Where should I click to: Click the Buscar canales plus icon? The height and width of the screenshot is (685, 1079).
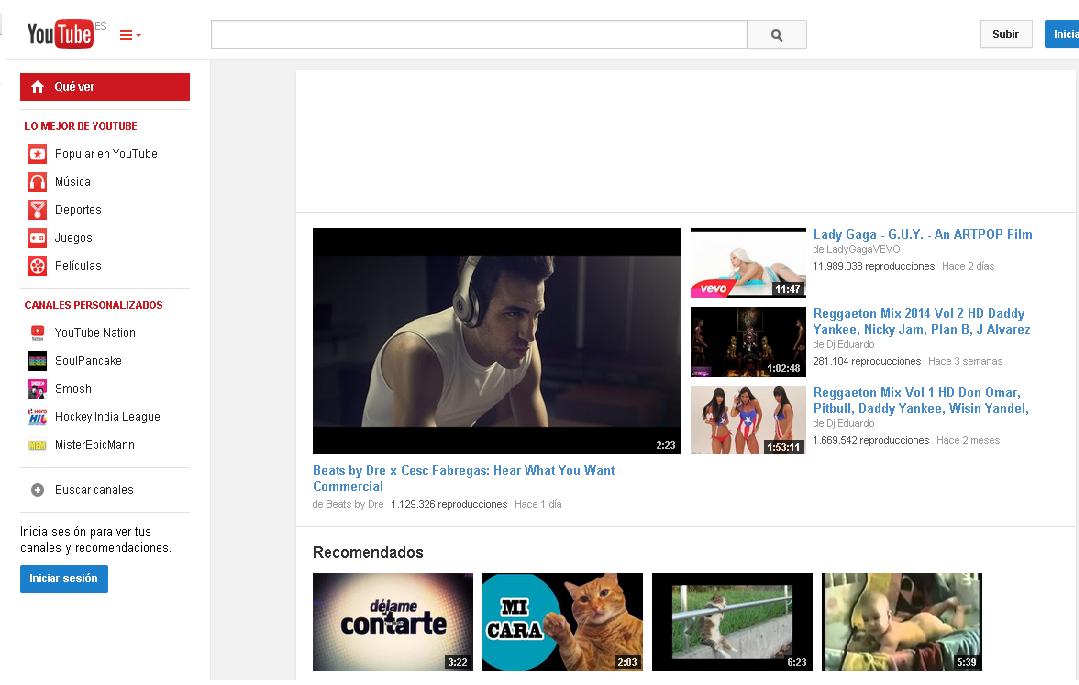pos(37,490)
